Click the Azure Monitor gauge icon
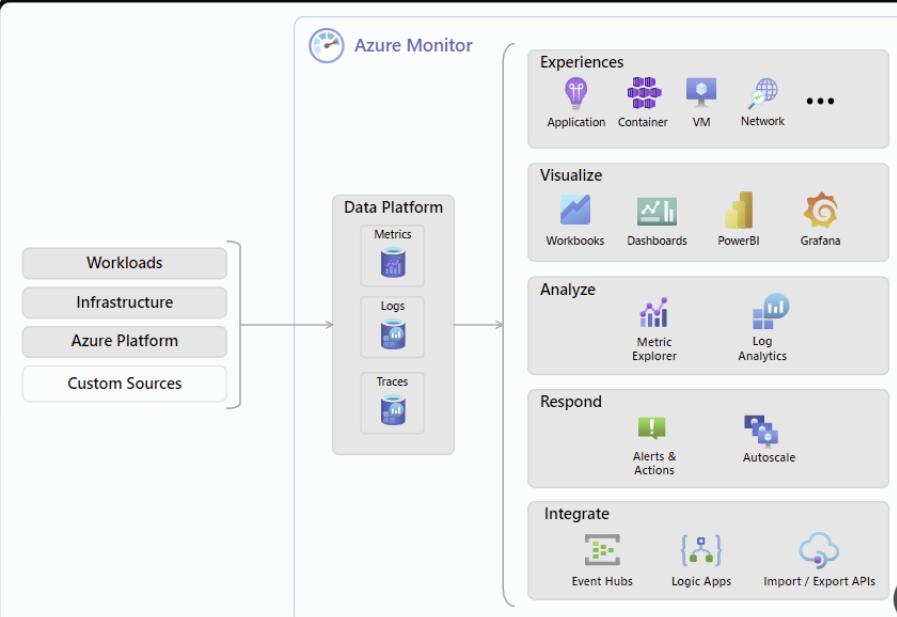This screenshot has height=617, width=897. point(326,45)
